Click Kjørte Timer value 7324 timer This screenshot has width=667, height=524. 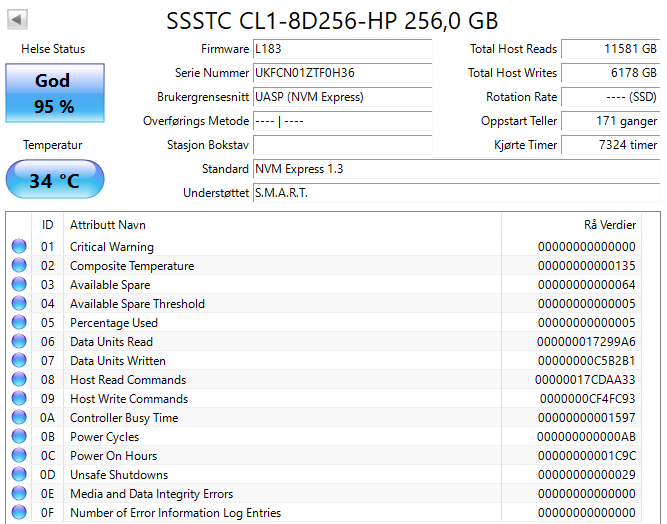[611, 145]
